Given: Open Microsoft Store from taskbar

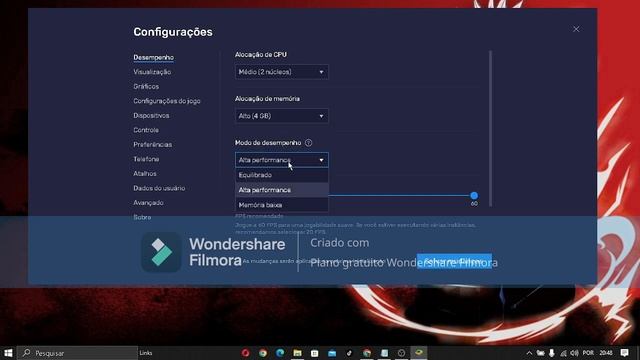Looking at the screenshot, I should pos(315,353).
